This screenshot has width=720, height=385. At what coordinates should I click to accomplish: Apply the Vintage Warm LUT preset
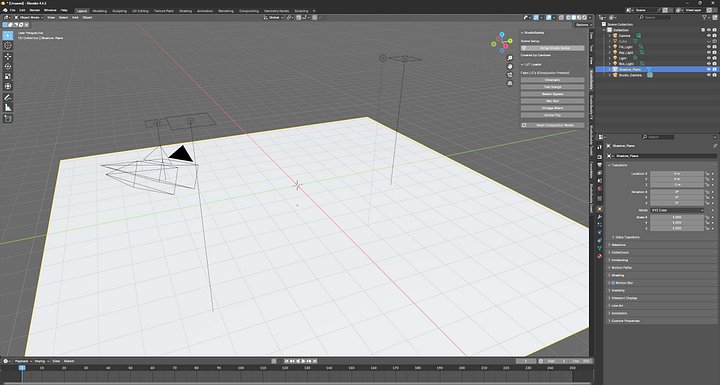(552, 108)
